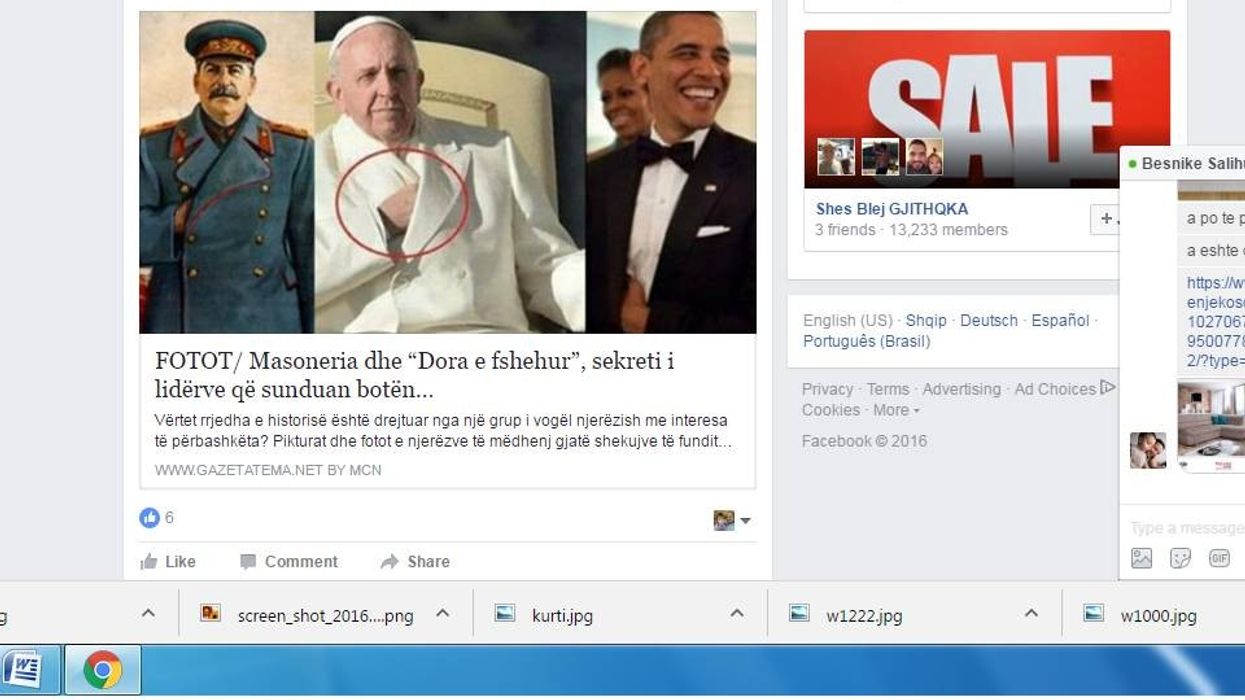Viewport: 1245px width, 700px height.
Task: Open Google Chrome from the taskbar
Action: click(102, 670)
